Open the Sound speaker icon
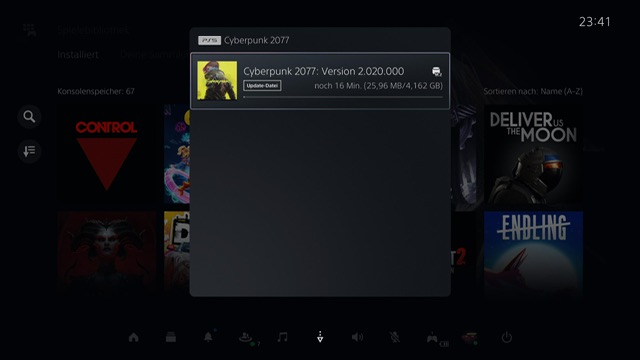Screen dimensions: 640x360 point(357,337)
